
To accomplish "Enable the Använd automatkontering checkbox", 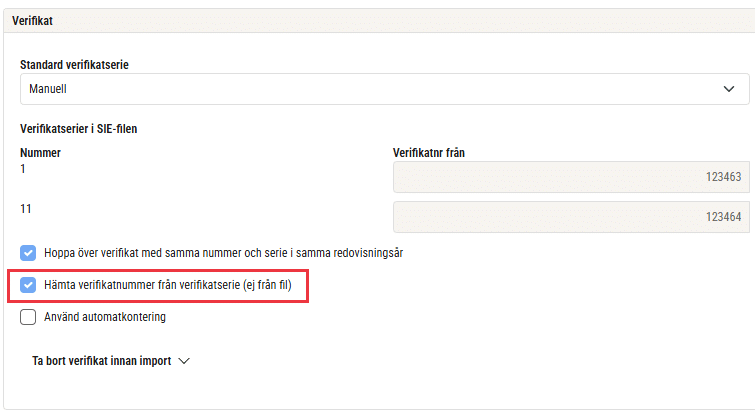I will (x=28, y=317).
